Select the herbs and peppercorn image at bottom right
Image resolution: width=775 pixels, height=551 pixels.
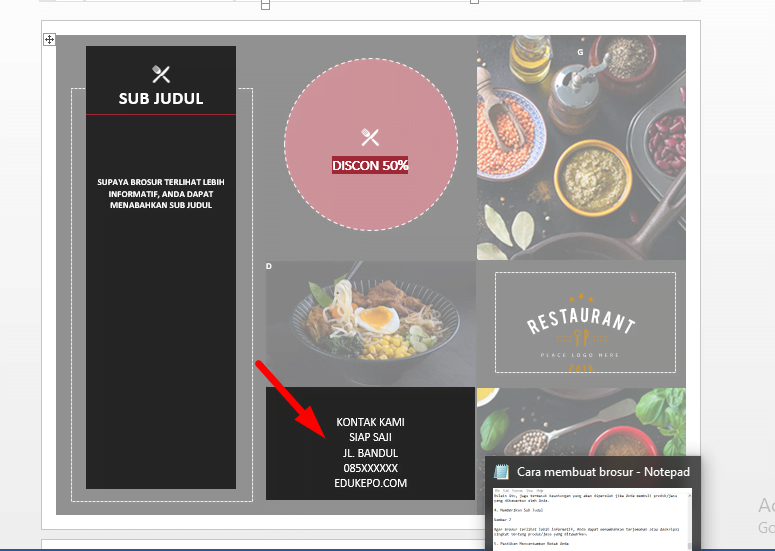(581, 420)
